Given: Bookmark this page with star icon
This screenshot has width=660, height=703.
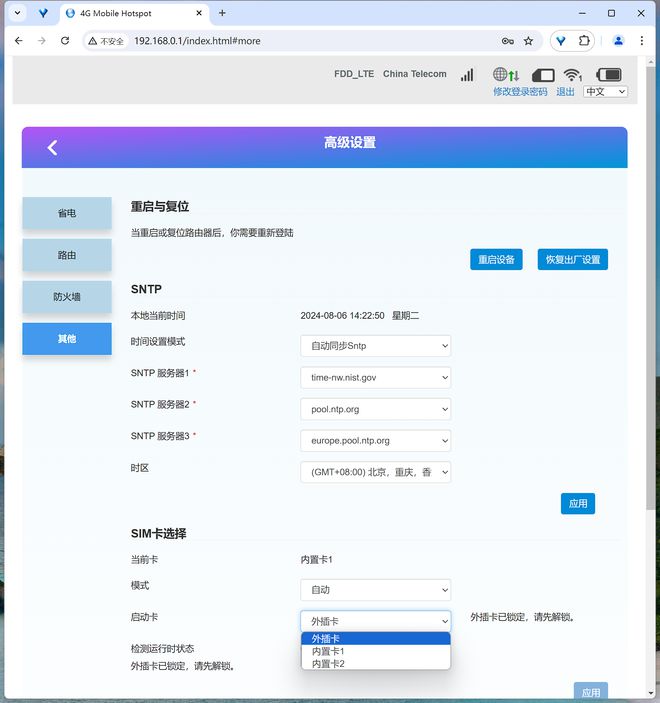Looking at the screenshot, I should 529,41.
